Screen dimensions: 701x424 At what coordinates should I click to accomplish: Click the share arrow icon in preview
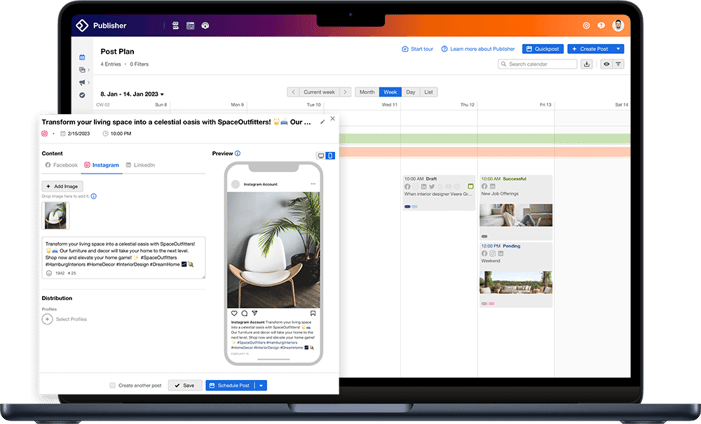click(x=254, y=313)
